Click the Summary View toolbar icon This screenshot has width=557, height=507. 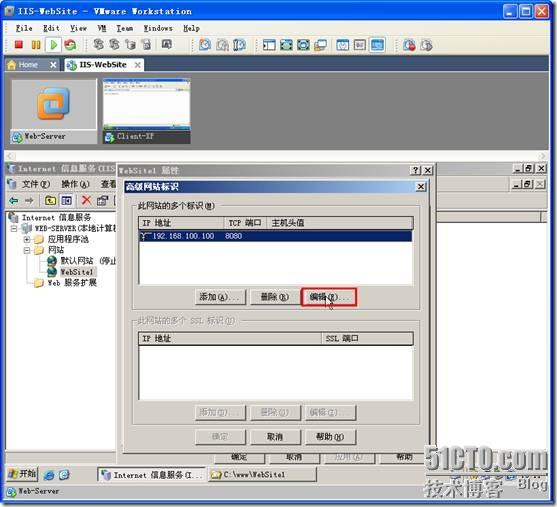tap(342, 45)
